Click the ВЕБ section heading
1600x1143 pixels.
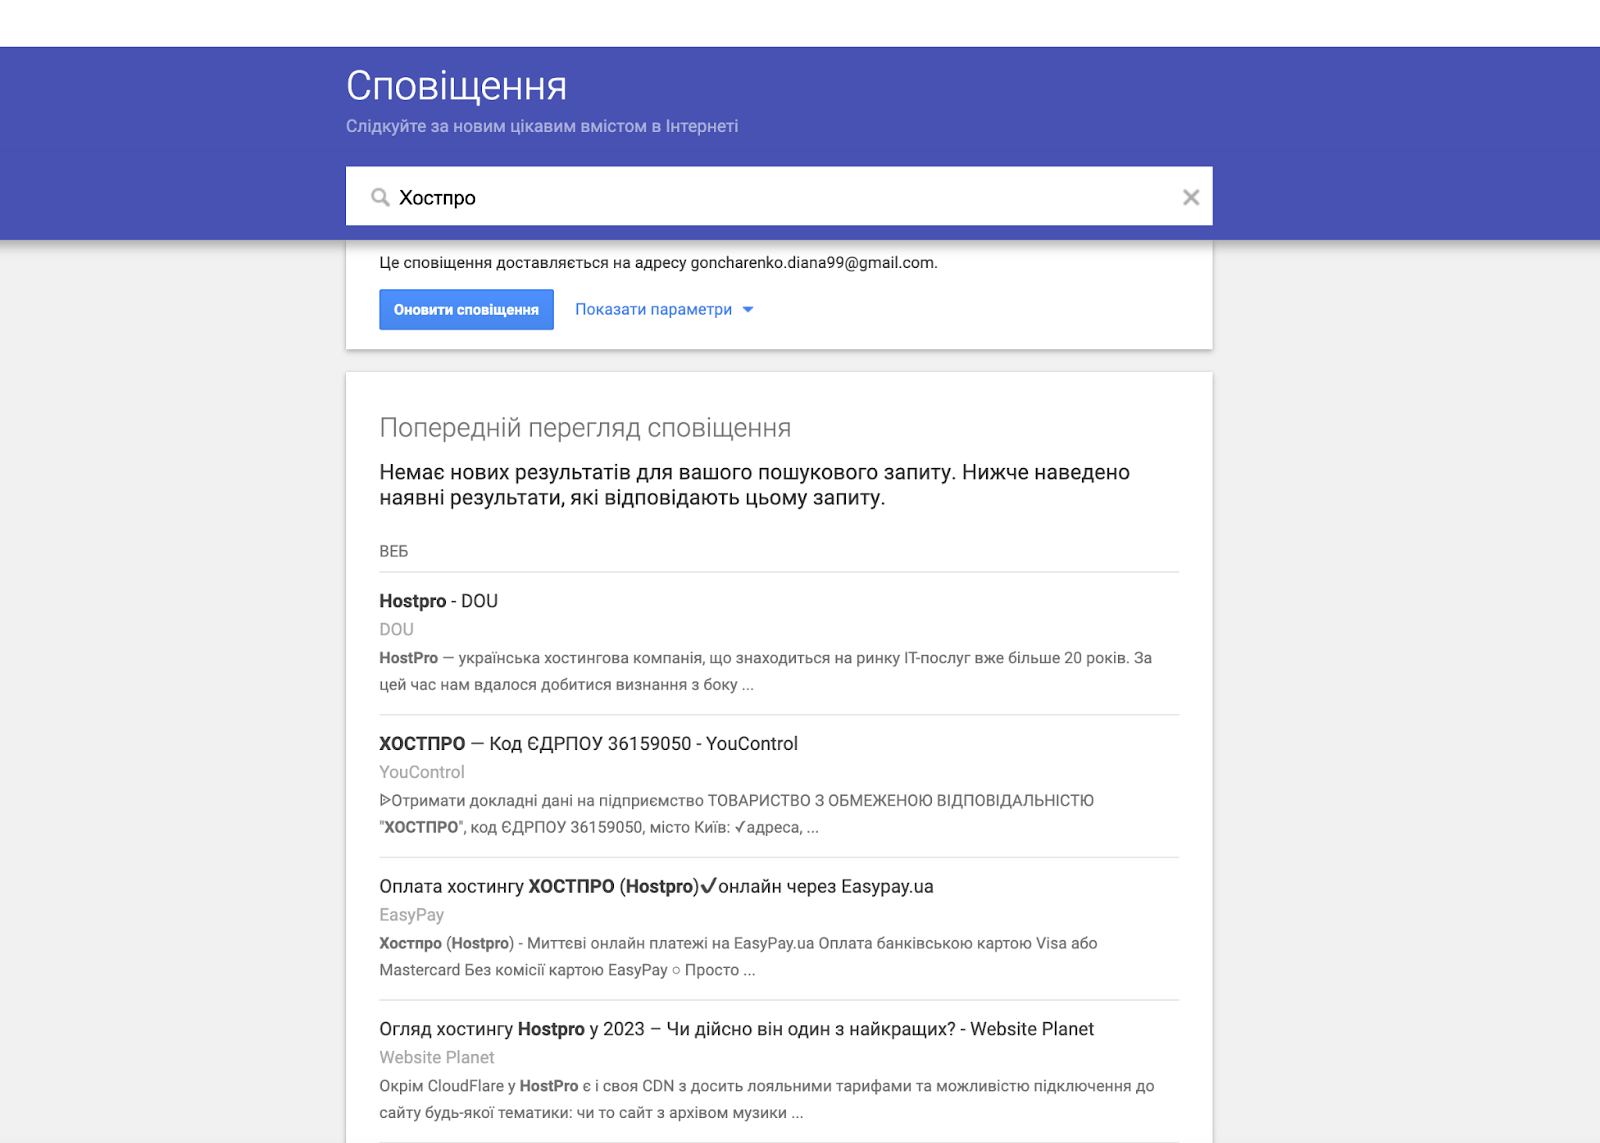(393, 552)
